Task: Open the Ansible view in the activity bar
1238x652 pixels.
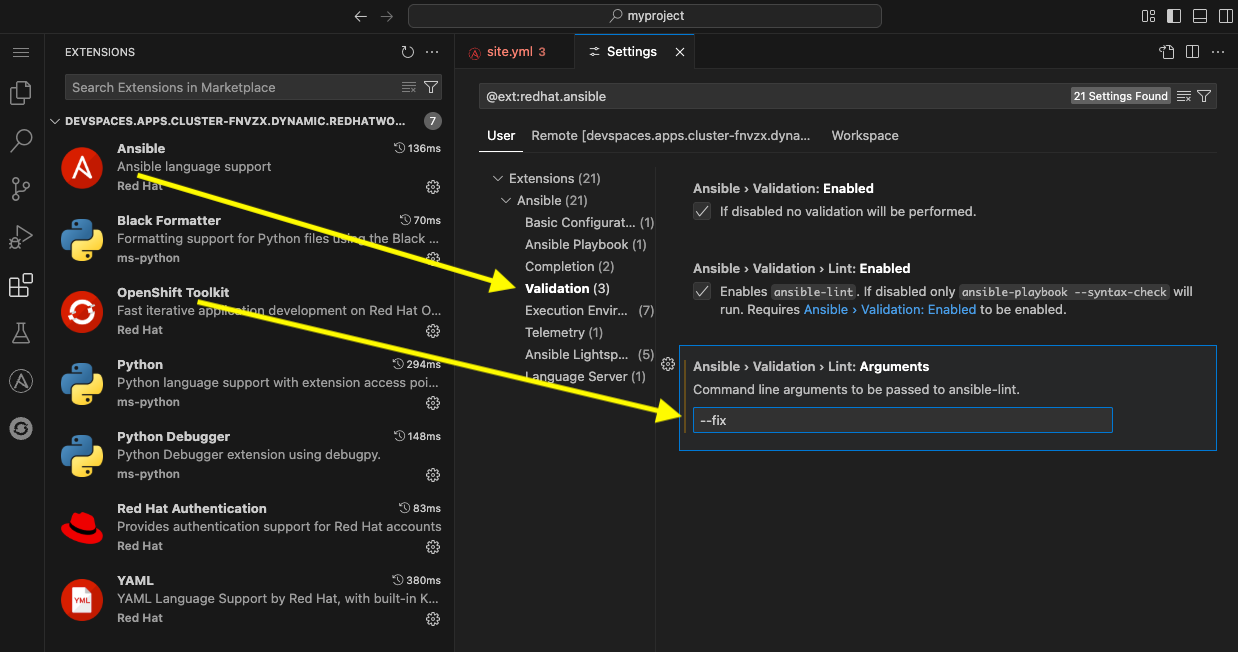Action: coord(21,380)
